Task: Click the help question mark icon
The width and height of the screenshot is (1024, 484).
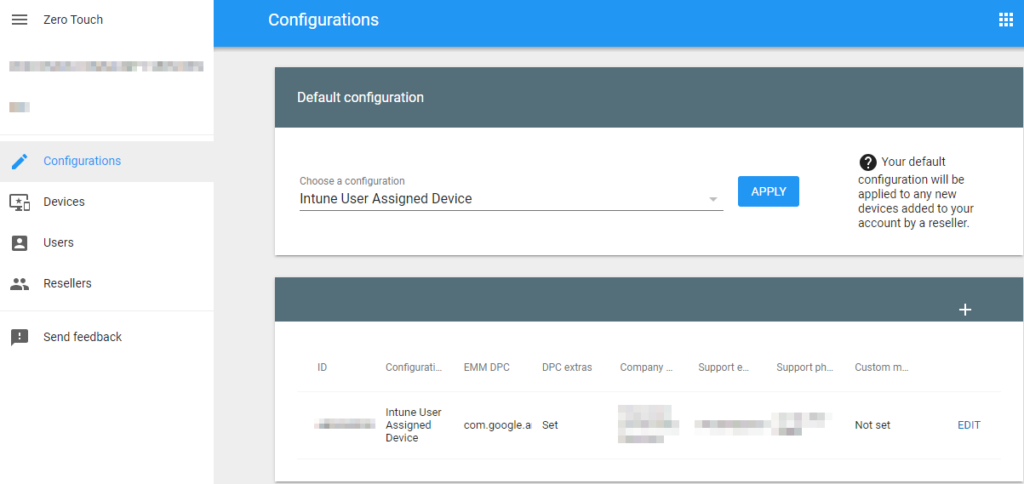Action: (x=867, y=163)
